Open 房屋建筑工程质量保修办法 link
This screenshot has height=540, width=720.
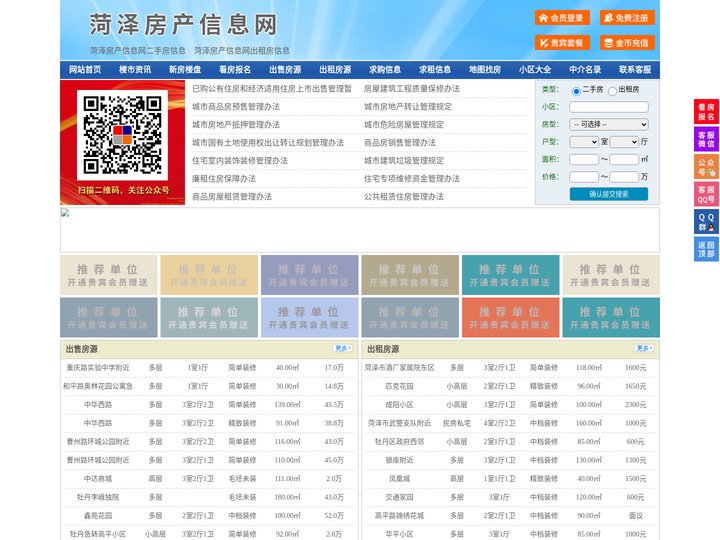[412, 89]
